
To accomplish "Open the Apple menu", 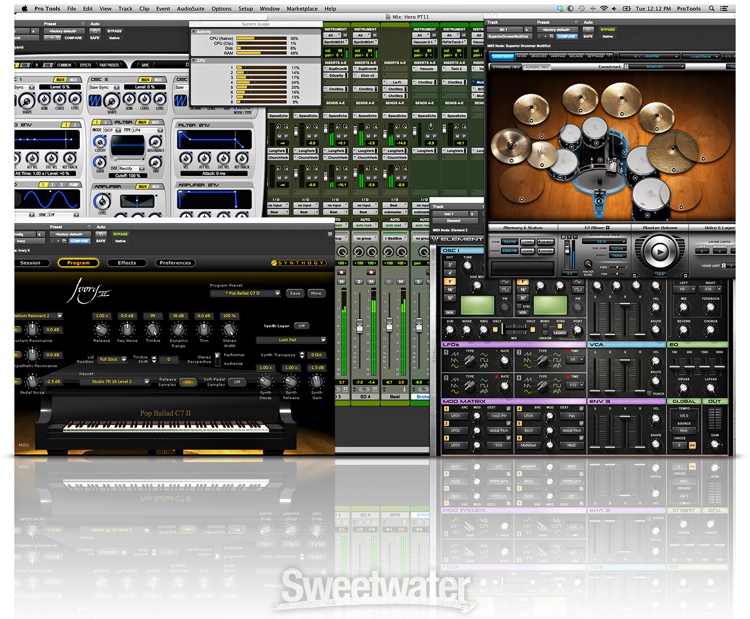I will tap(24, 8).
